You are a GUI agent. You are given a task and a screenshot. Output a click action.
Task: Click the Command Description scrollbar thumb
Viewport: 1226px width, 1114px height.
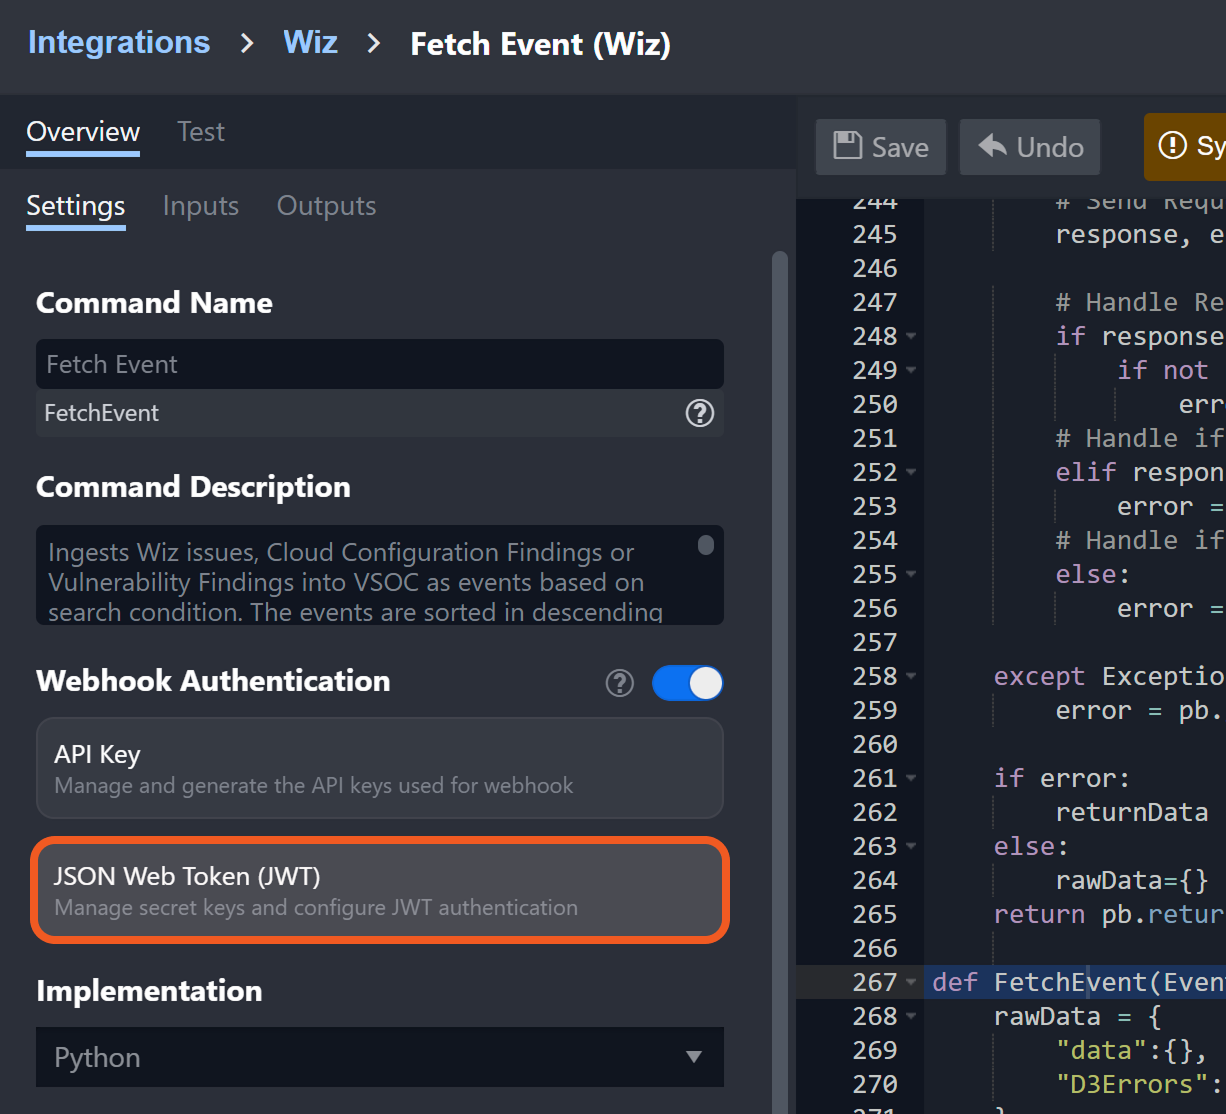click(x=706, y=545)
